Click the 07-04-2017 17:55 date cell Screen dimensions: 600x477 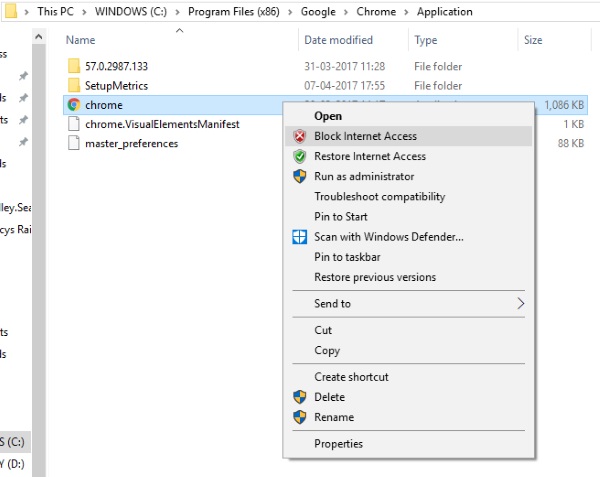point(344,85)
